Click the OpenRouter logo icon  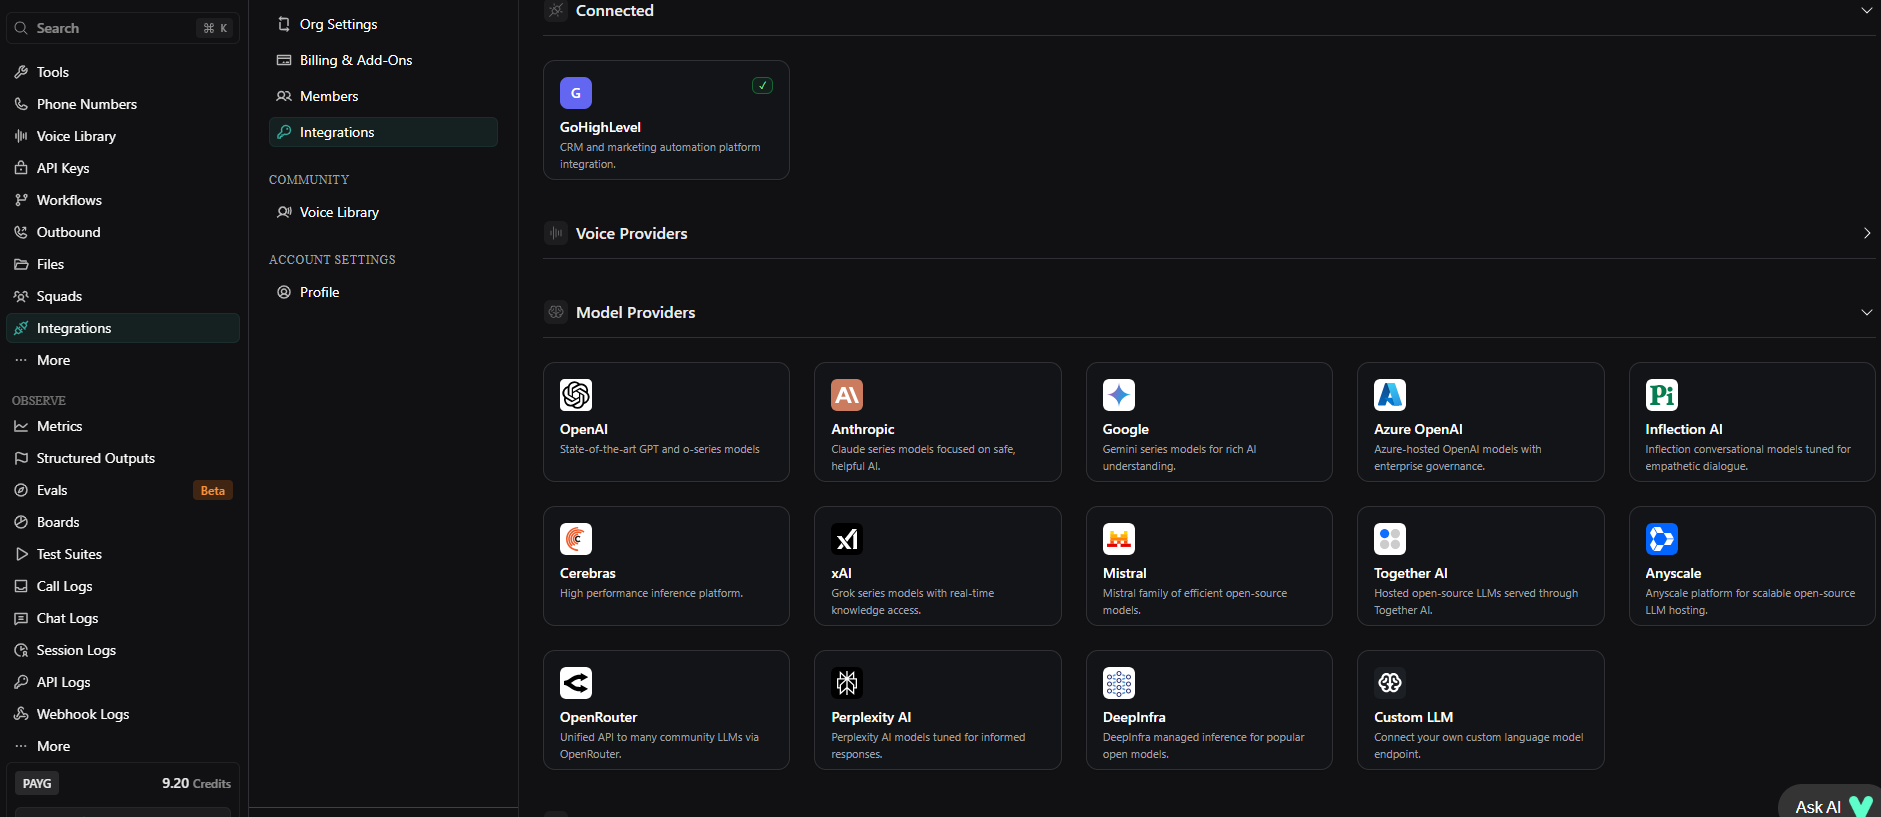pos(576,683)
